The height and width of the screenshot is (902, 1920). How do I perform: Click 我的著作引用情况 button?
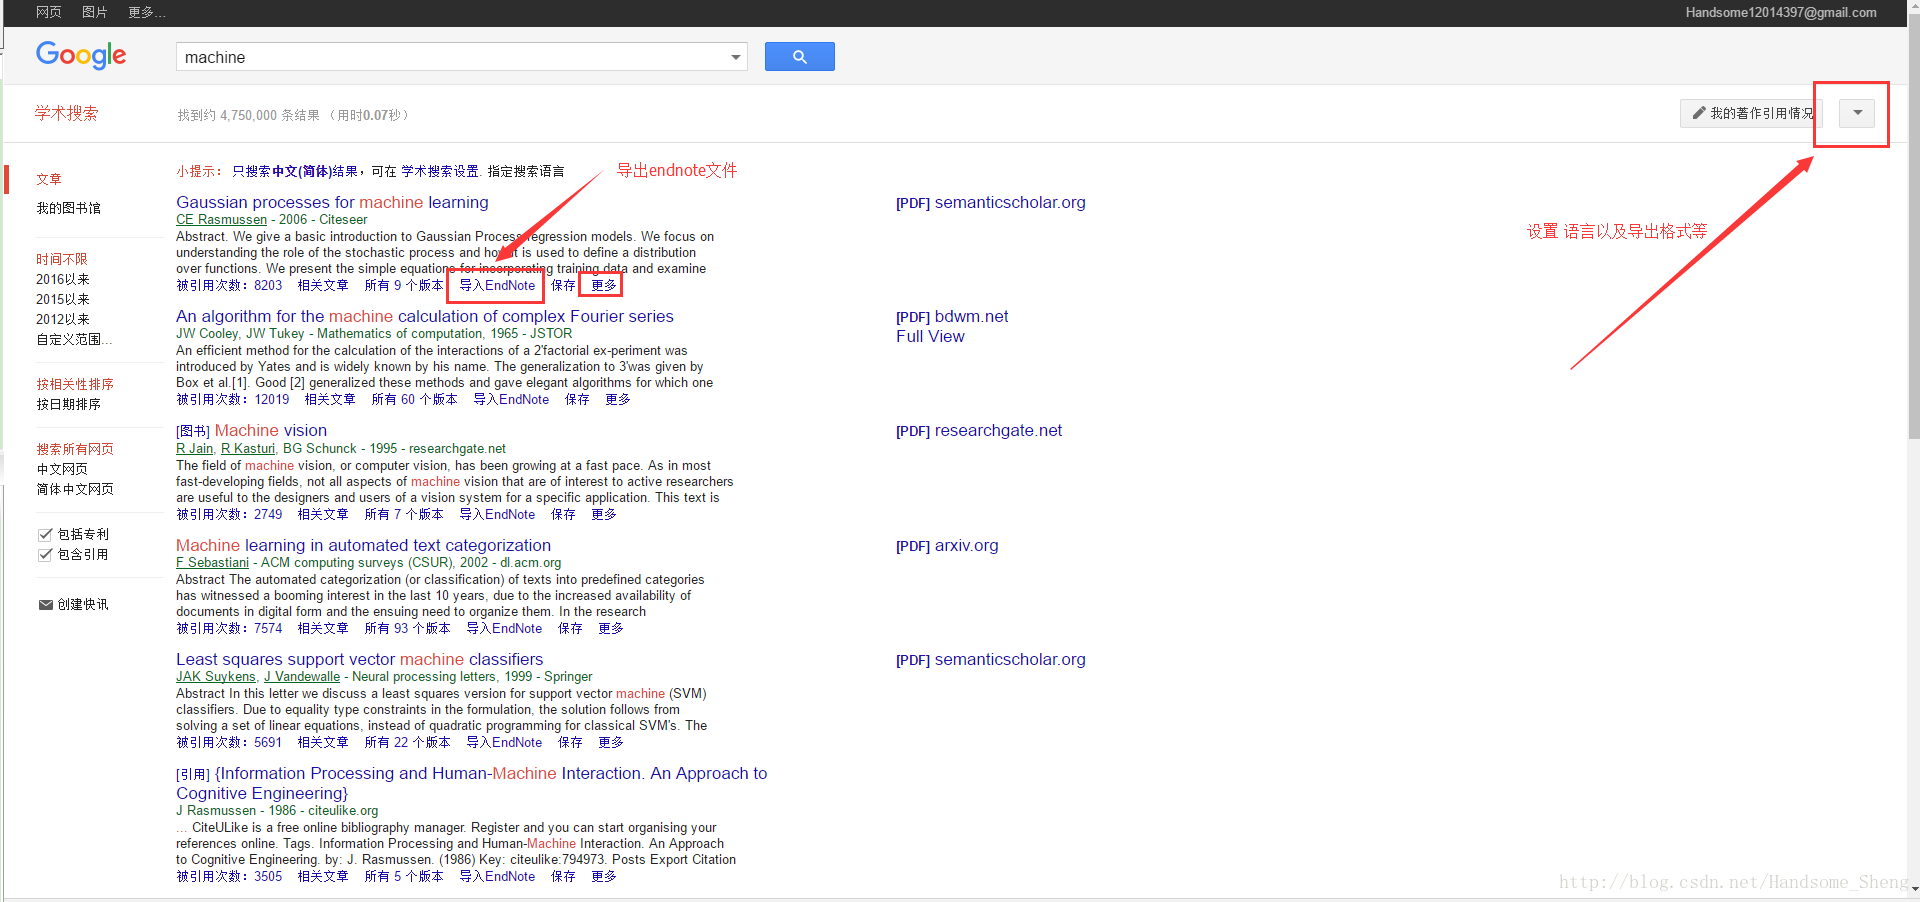tap(1751, 113)
